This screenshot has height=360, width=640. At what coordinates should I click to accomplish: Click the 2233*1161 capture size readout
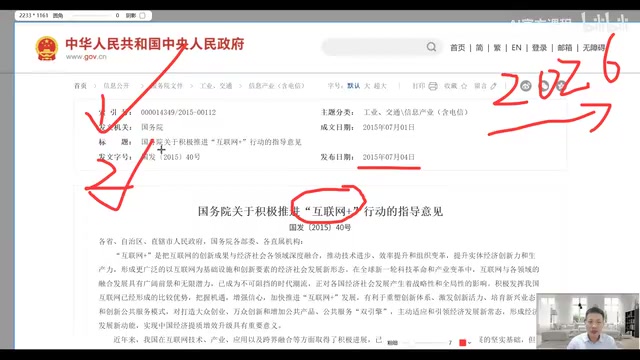point(33,16)
